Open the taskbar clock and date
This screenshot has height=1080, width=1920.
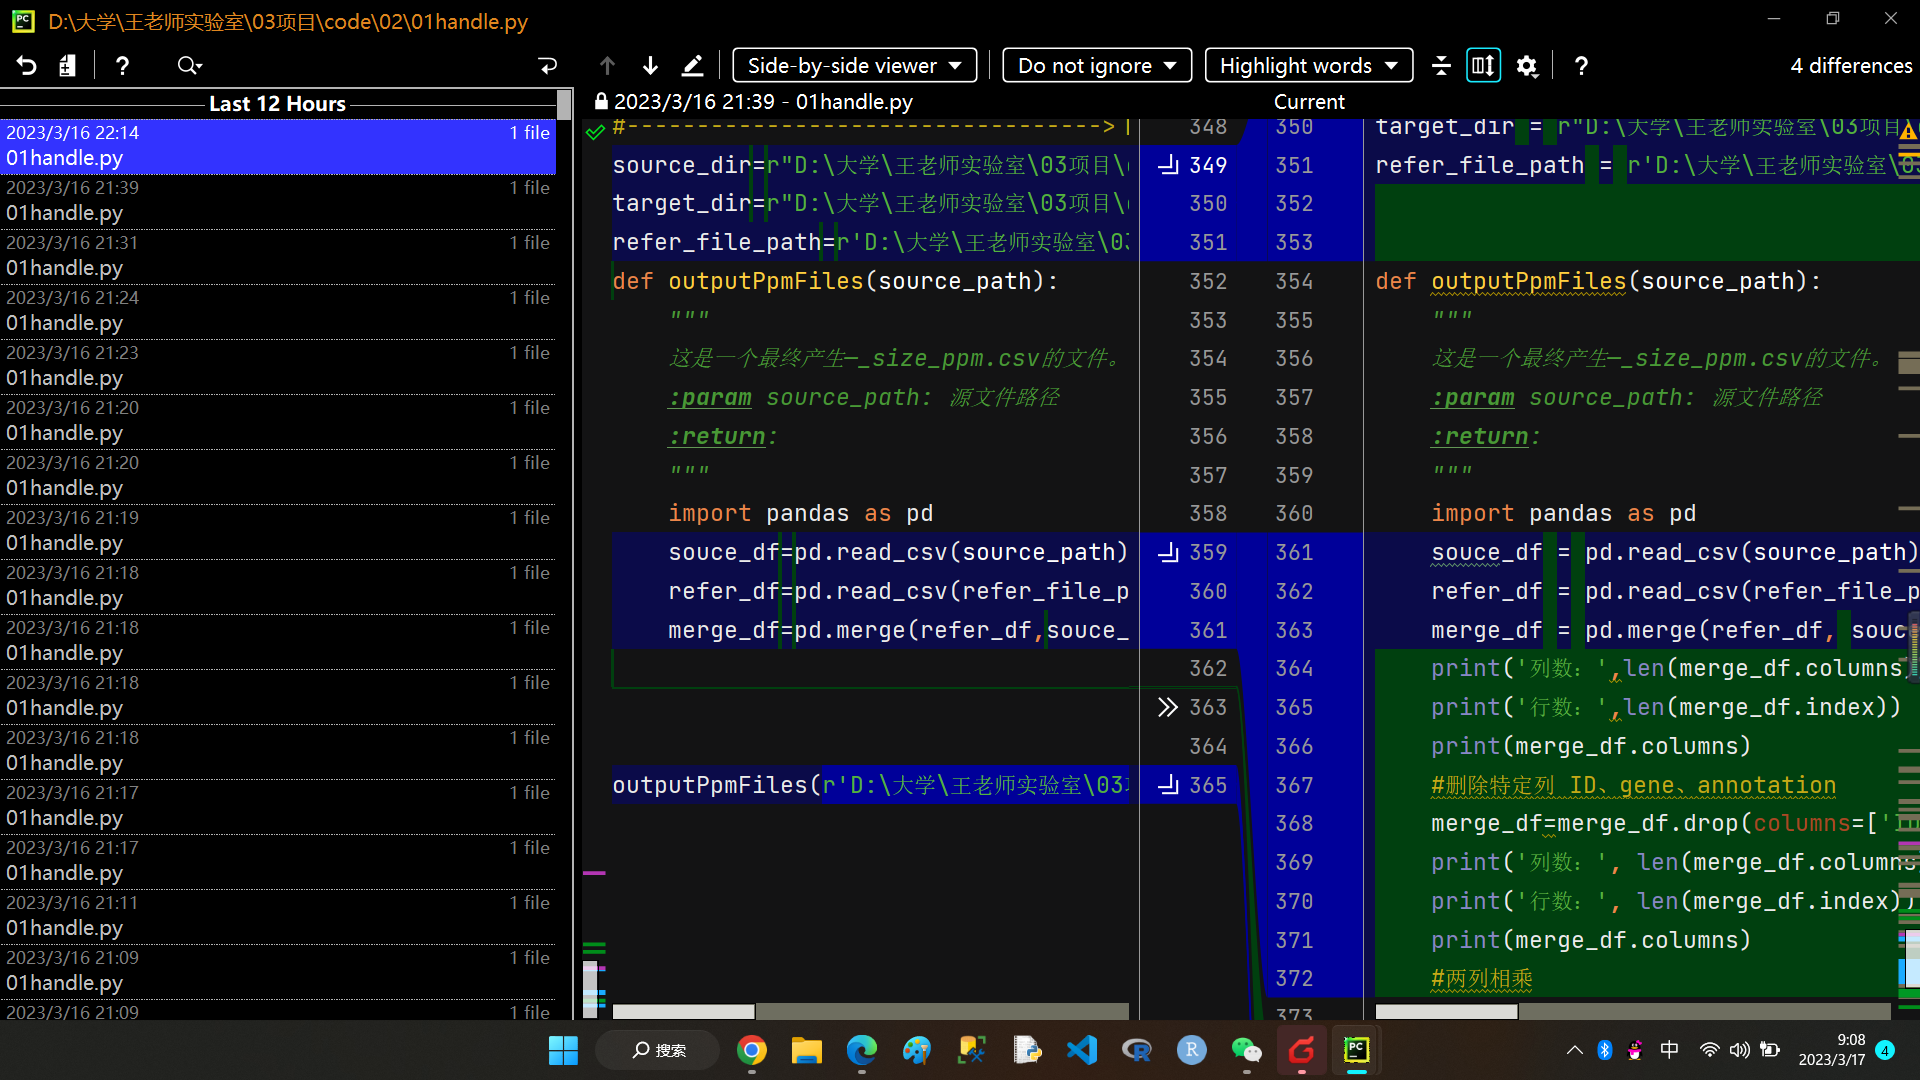coord(1832,1050)
